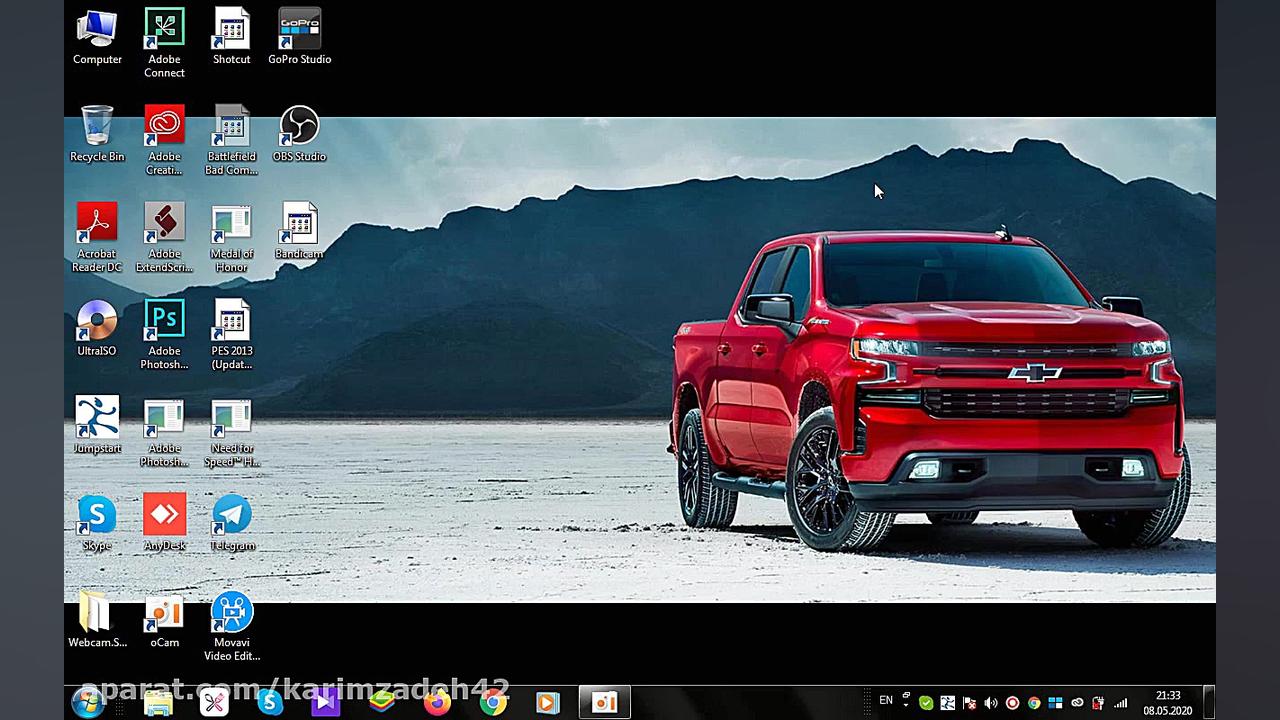Open the media player taskbar icon

click(547, 703)
